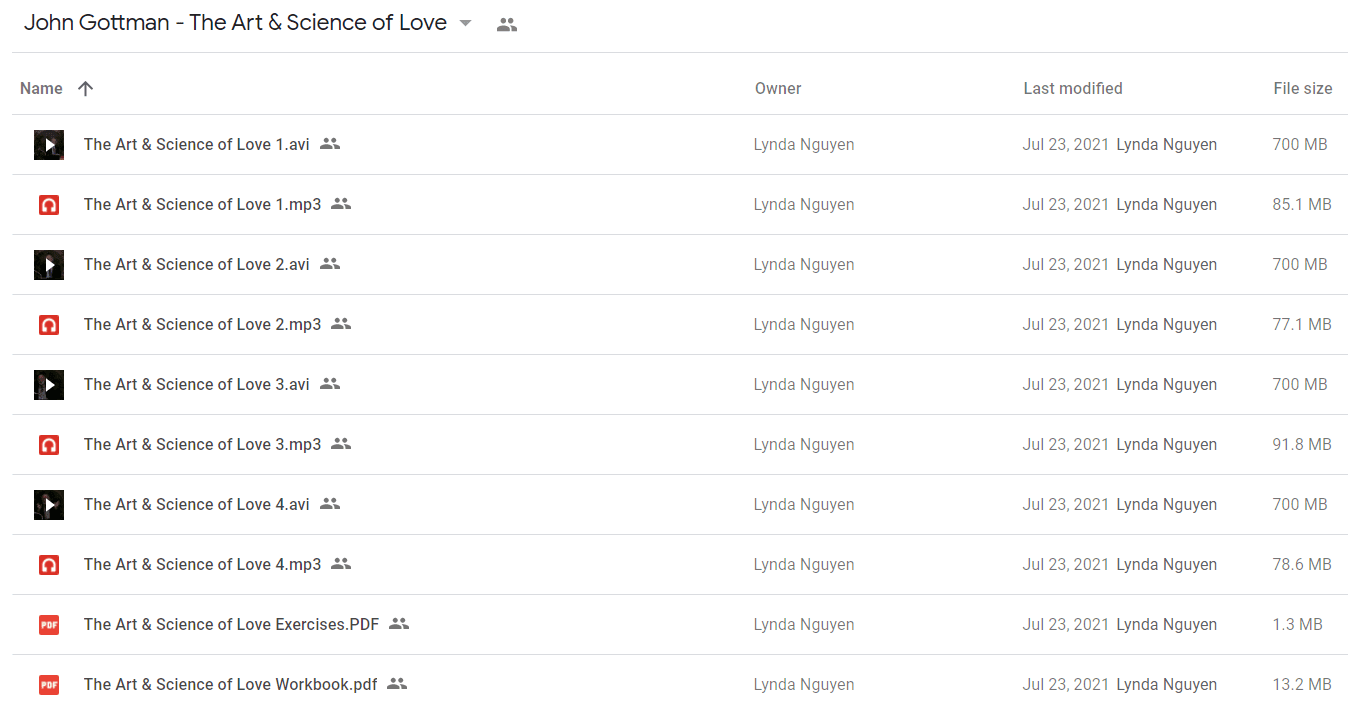Reverse sort order with Name arrow
The image size is (1348, 714).
click(x=85, y=88)
